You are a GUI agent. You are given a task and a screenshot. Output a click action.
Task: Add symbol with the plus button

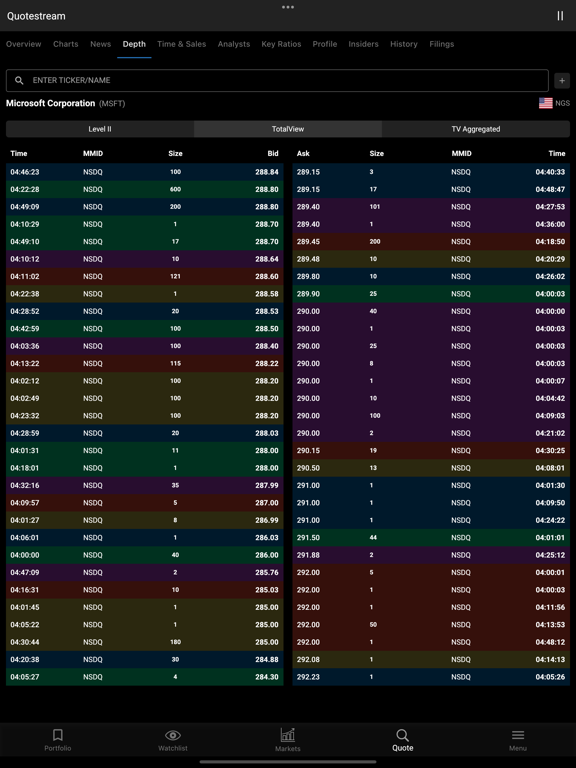coord(562,80)
